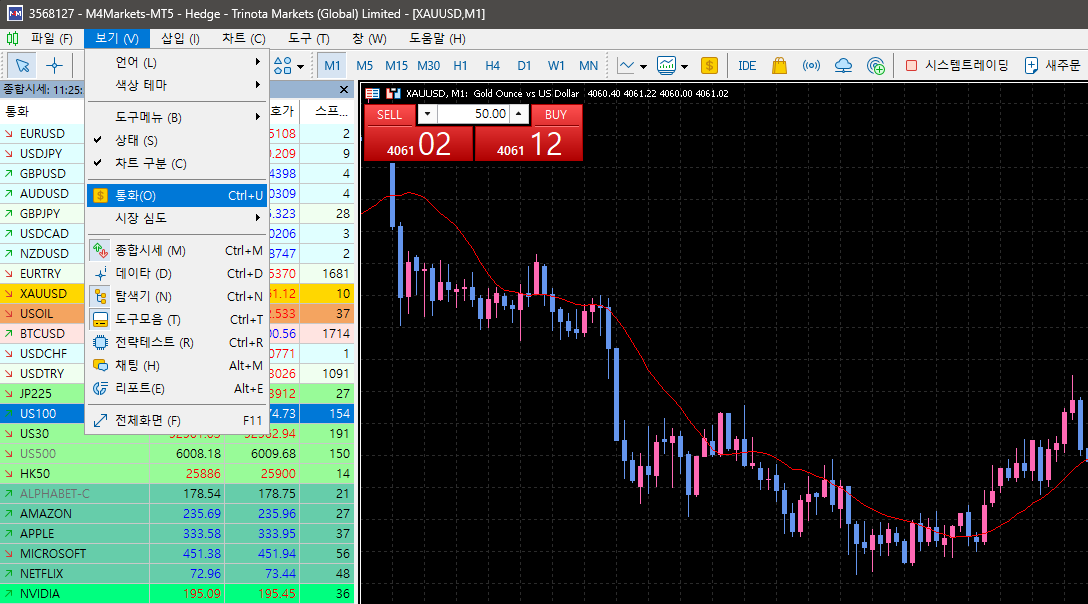The image size is (1088, 604).
Task: Click the Strategy Tester chip icon
Action: click(x=101, y=343)
